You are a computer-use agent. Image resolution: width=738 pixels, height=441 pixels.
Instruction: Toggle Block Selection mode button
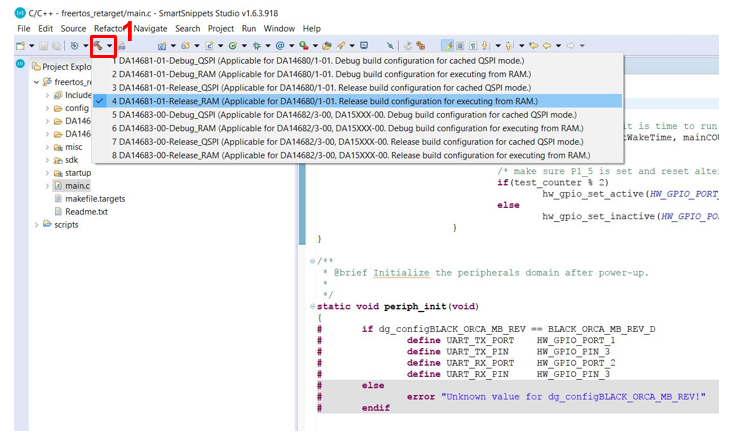point(460,46)
